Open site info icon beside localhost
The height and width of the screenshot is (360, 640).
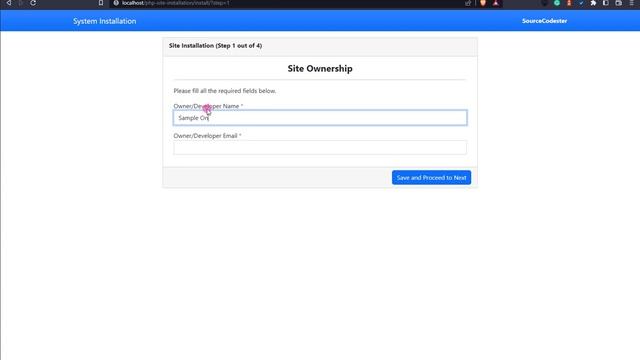click(x=116, y=3)
